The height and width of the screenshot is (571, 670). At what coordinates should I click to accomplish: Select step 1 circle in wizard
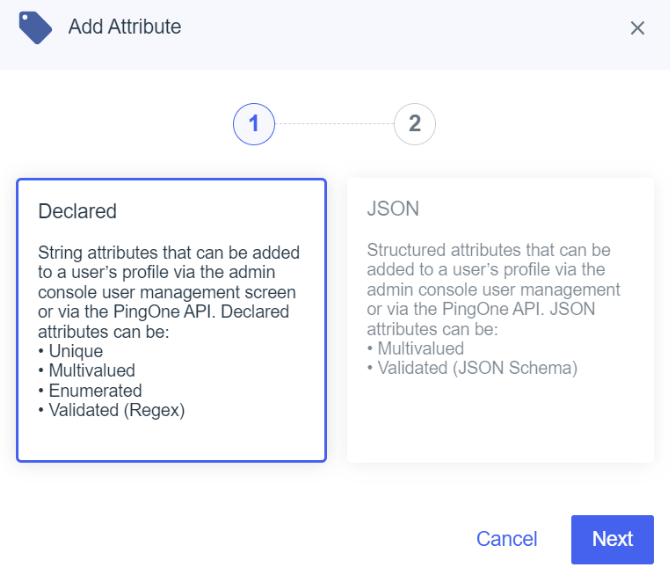(x=254, y=124)
